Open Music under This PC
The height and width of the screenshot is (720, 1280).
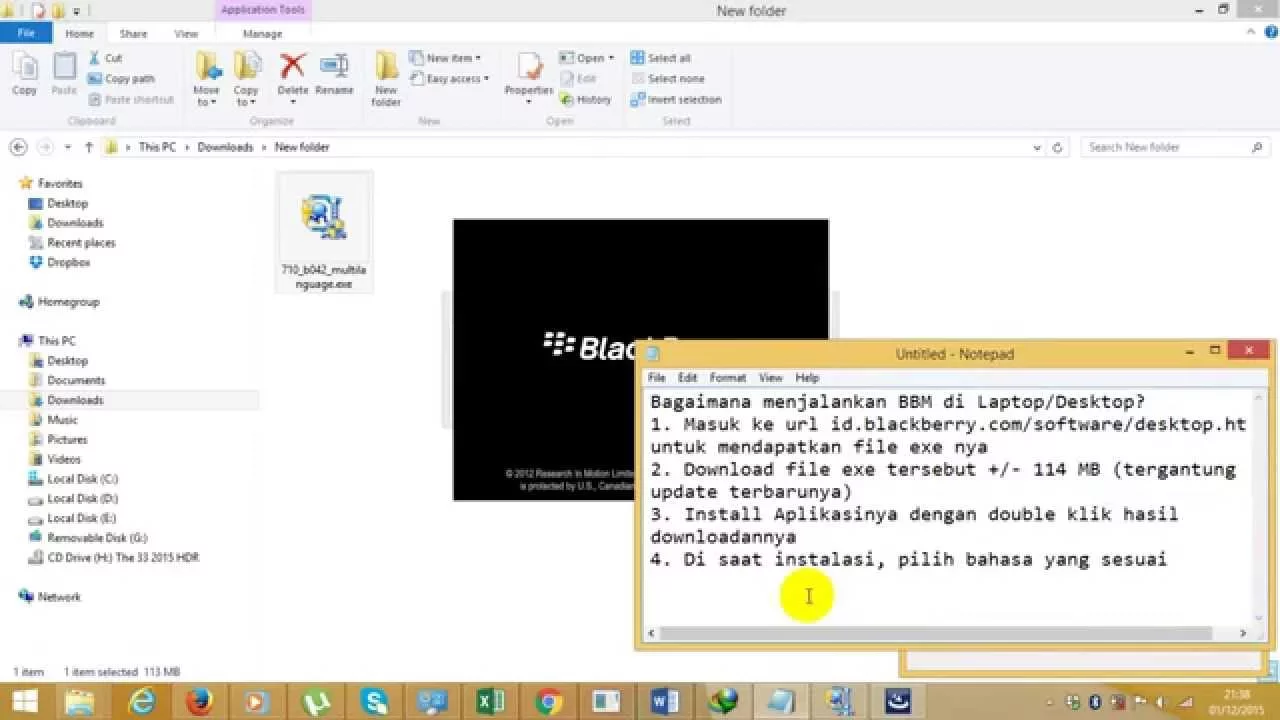62,420
